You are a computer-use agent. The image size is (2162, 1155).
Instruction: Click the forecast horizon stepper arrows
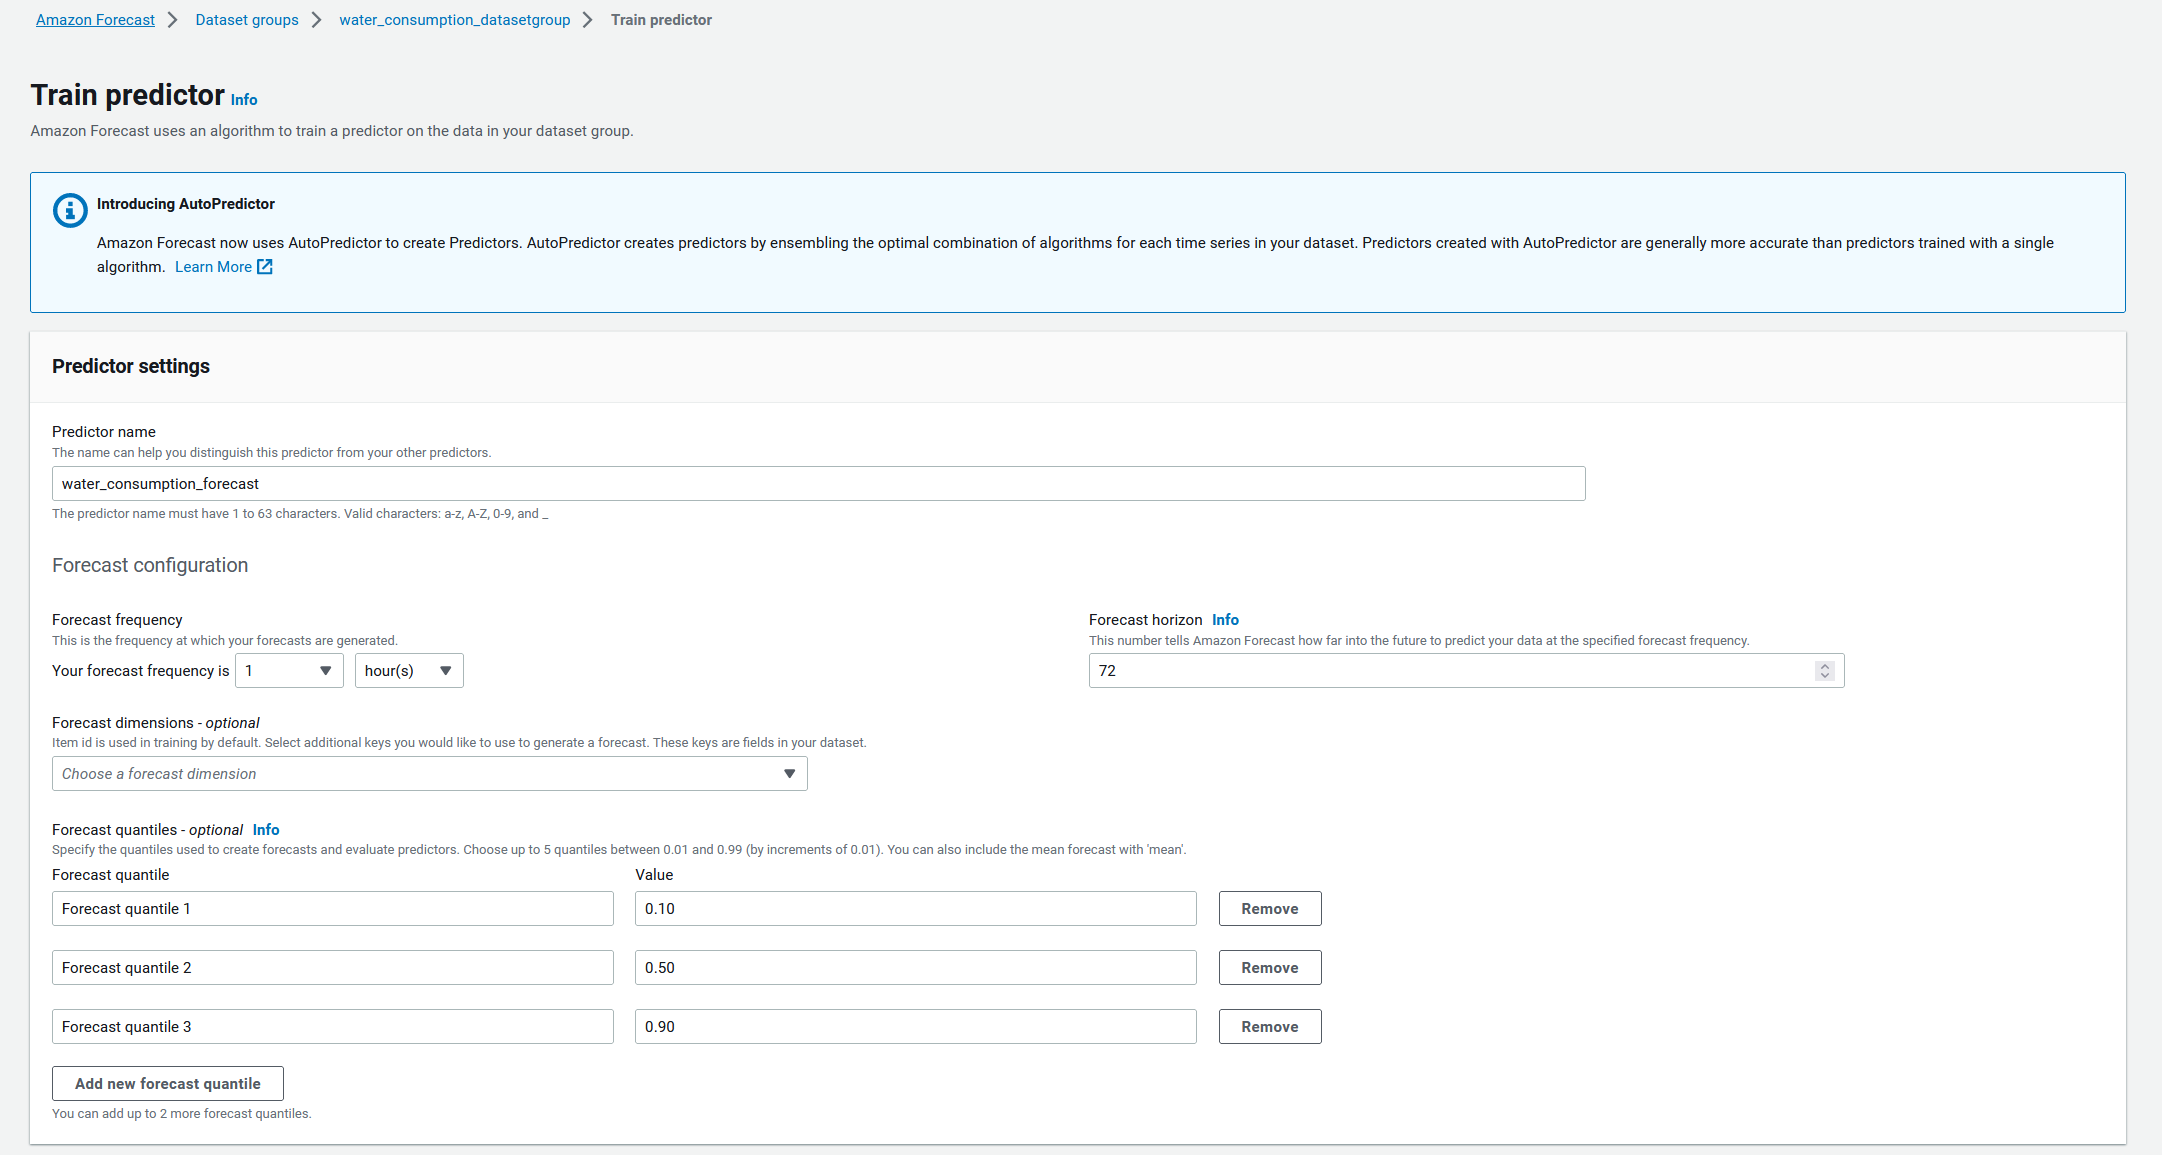1824,671
